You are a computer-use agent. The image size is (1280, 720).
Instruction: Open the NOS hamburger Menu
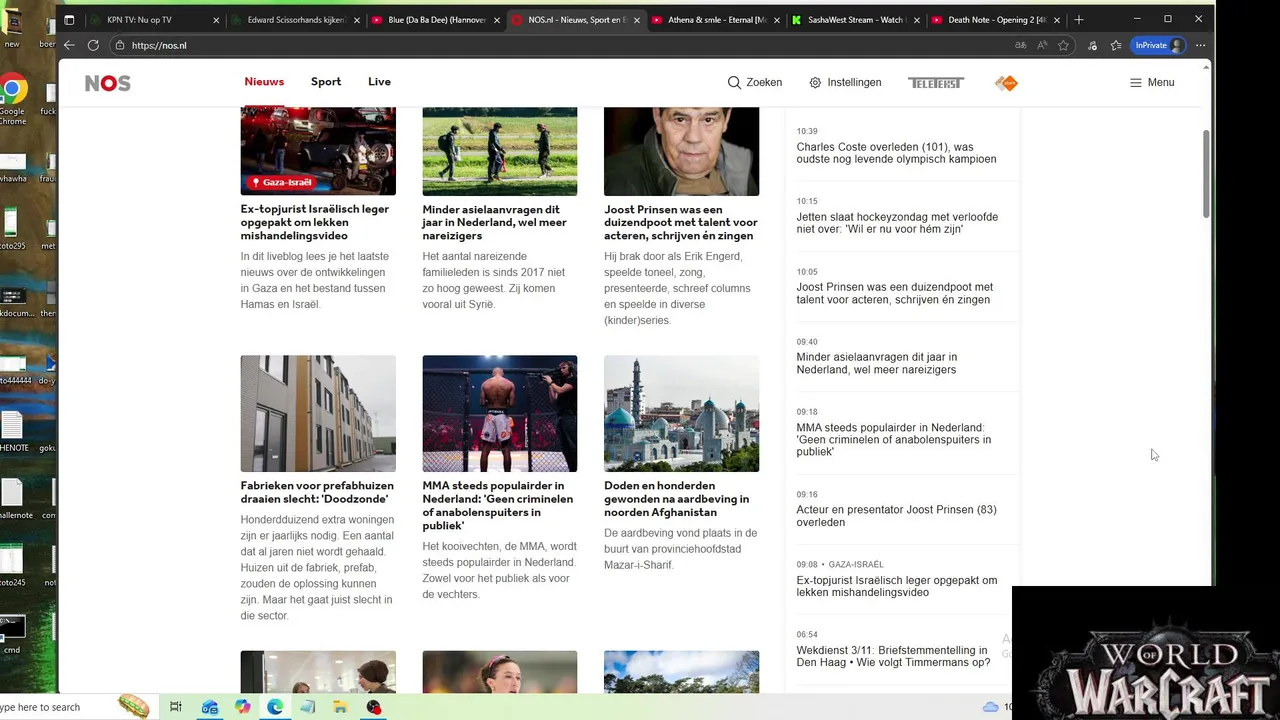click(1152, 83)
